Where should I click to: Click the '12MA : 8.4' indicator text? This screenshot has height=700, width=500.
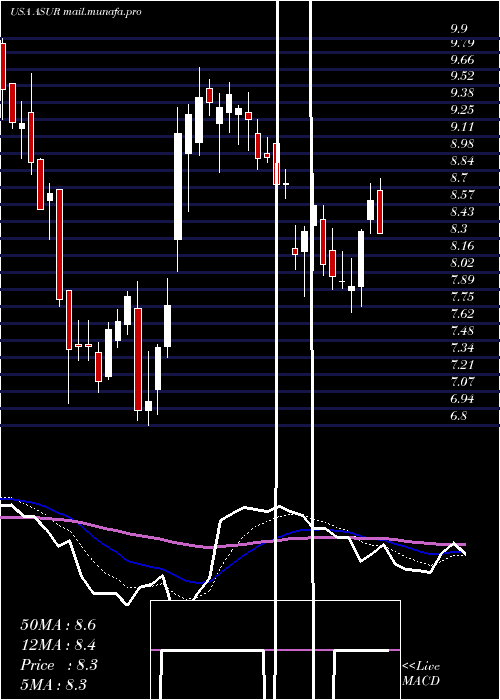tap(58, 645)
